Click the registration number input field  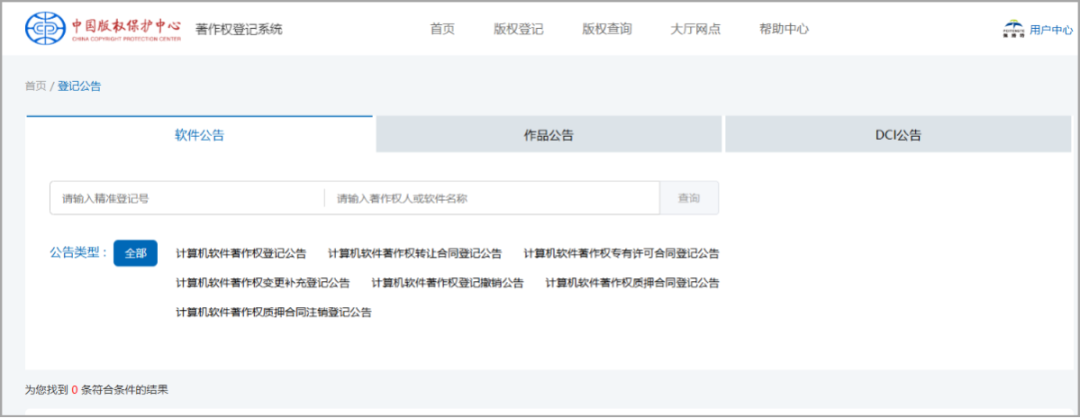point(187,198)
